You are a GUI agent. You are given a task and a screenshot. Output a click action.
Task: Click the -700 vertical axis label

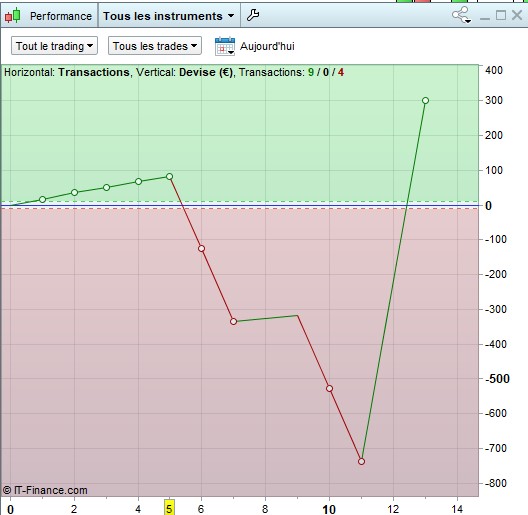point(496,448)
